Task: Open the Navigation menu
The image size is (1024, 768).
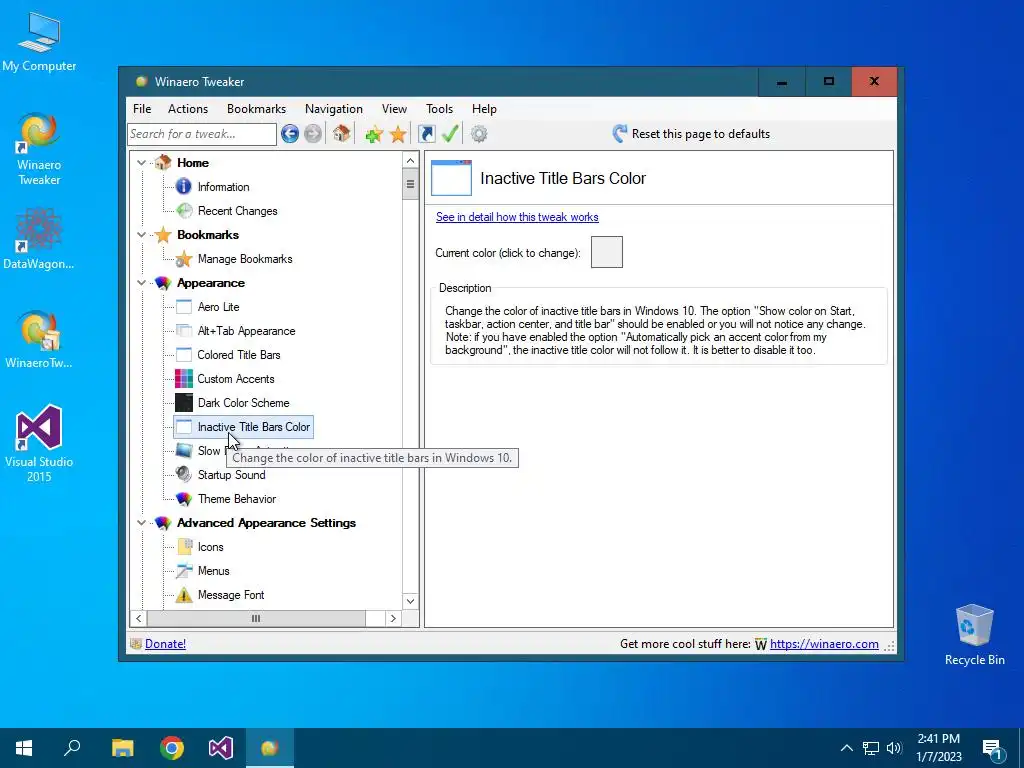Action: [x=334, y=109]
